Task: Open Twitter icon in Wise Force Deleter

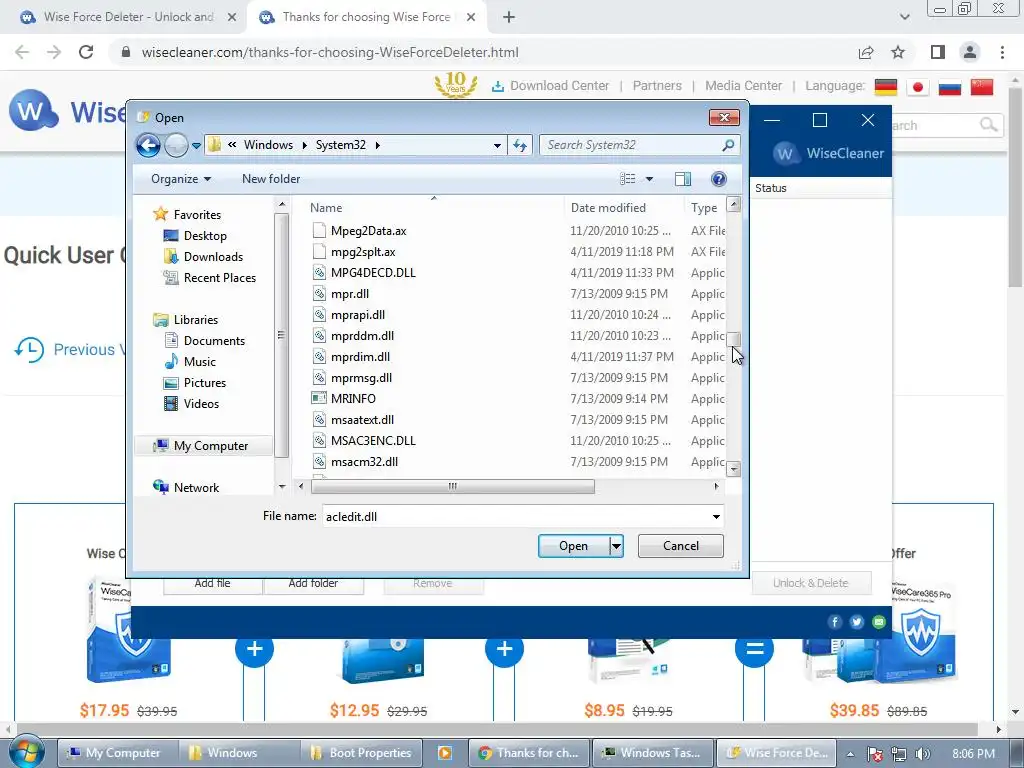Action: 857,622
